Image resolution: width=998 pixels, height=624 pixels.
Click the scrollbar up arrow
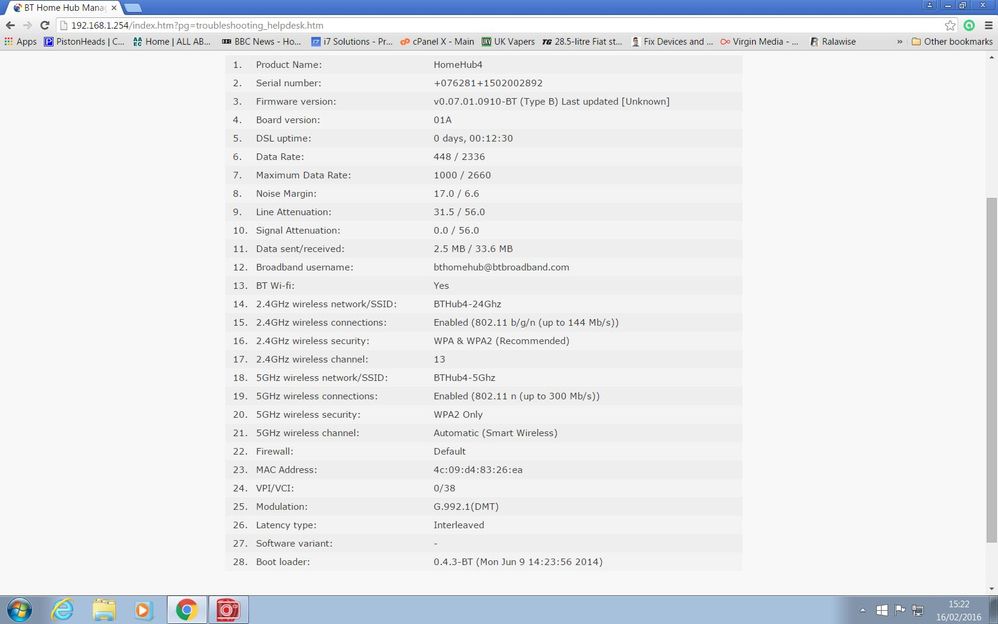tap(992, 57)
